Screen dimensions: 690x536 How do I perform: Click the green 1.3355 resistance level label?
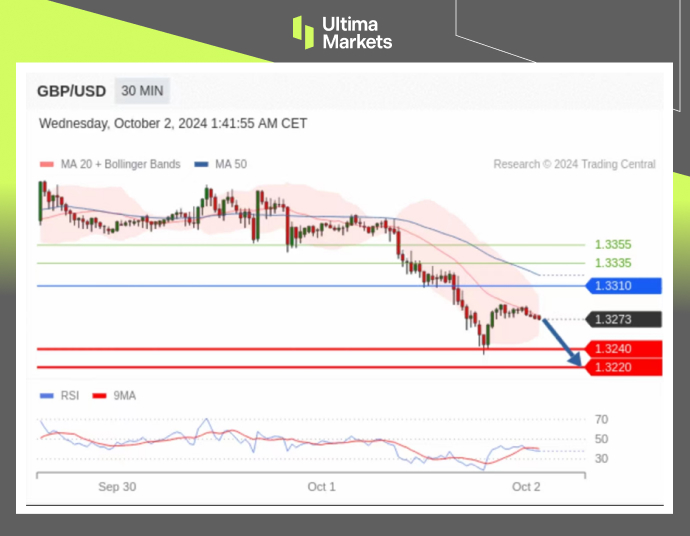click(x=612, y=244)
